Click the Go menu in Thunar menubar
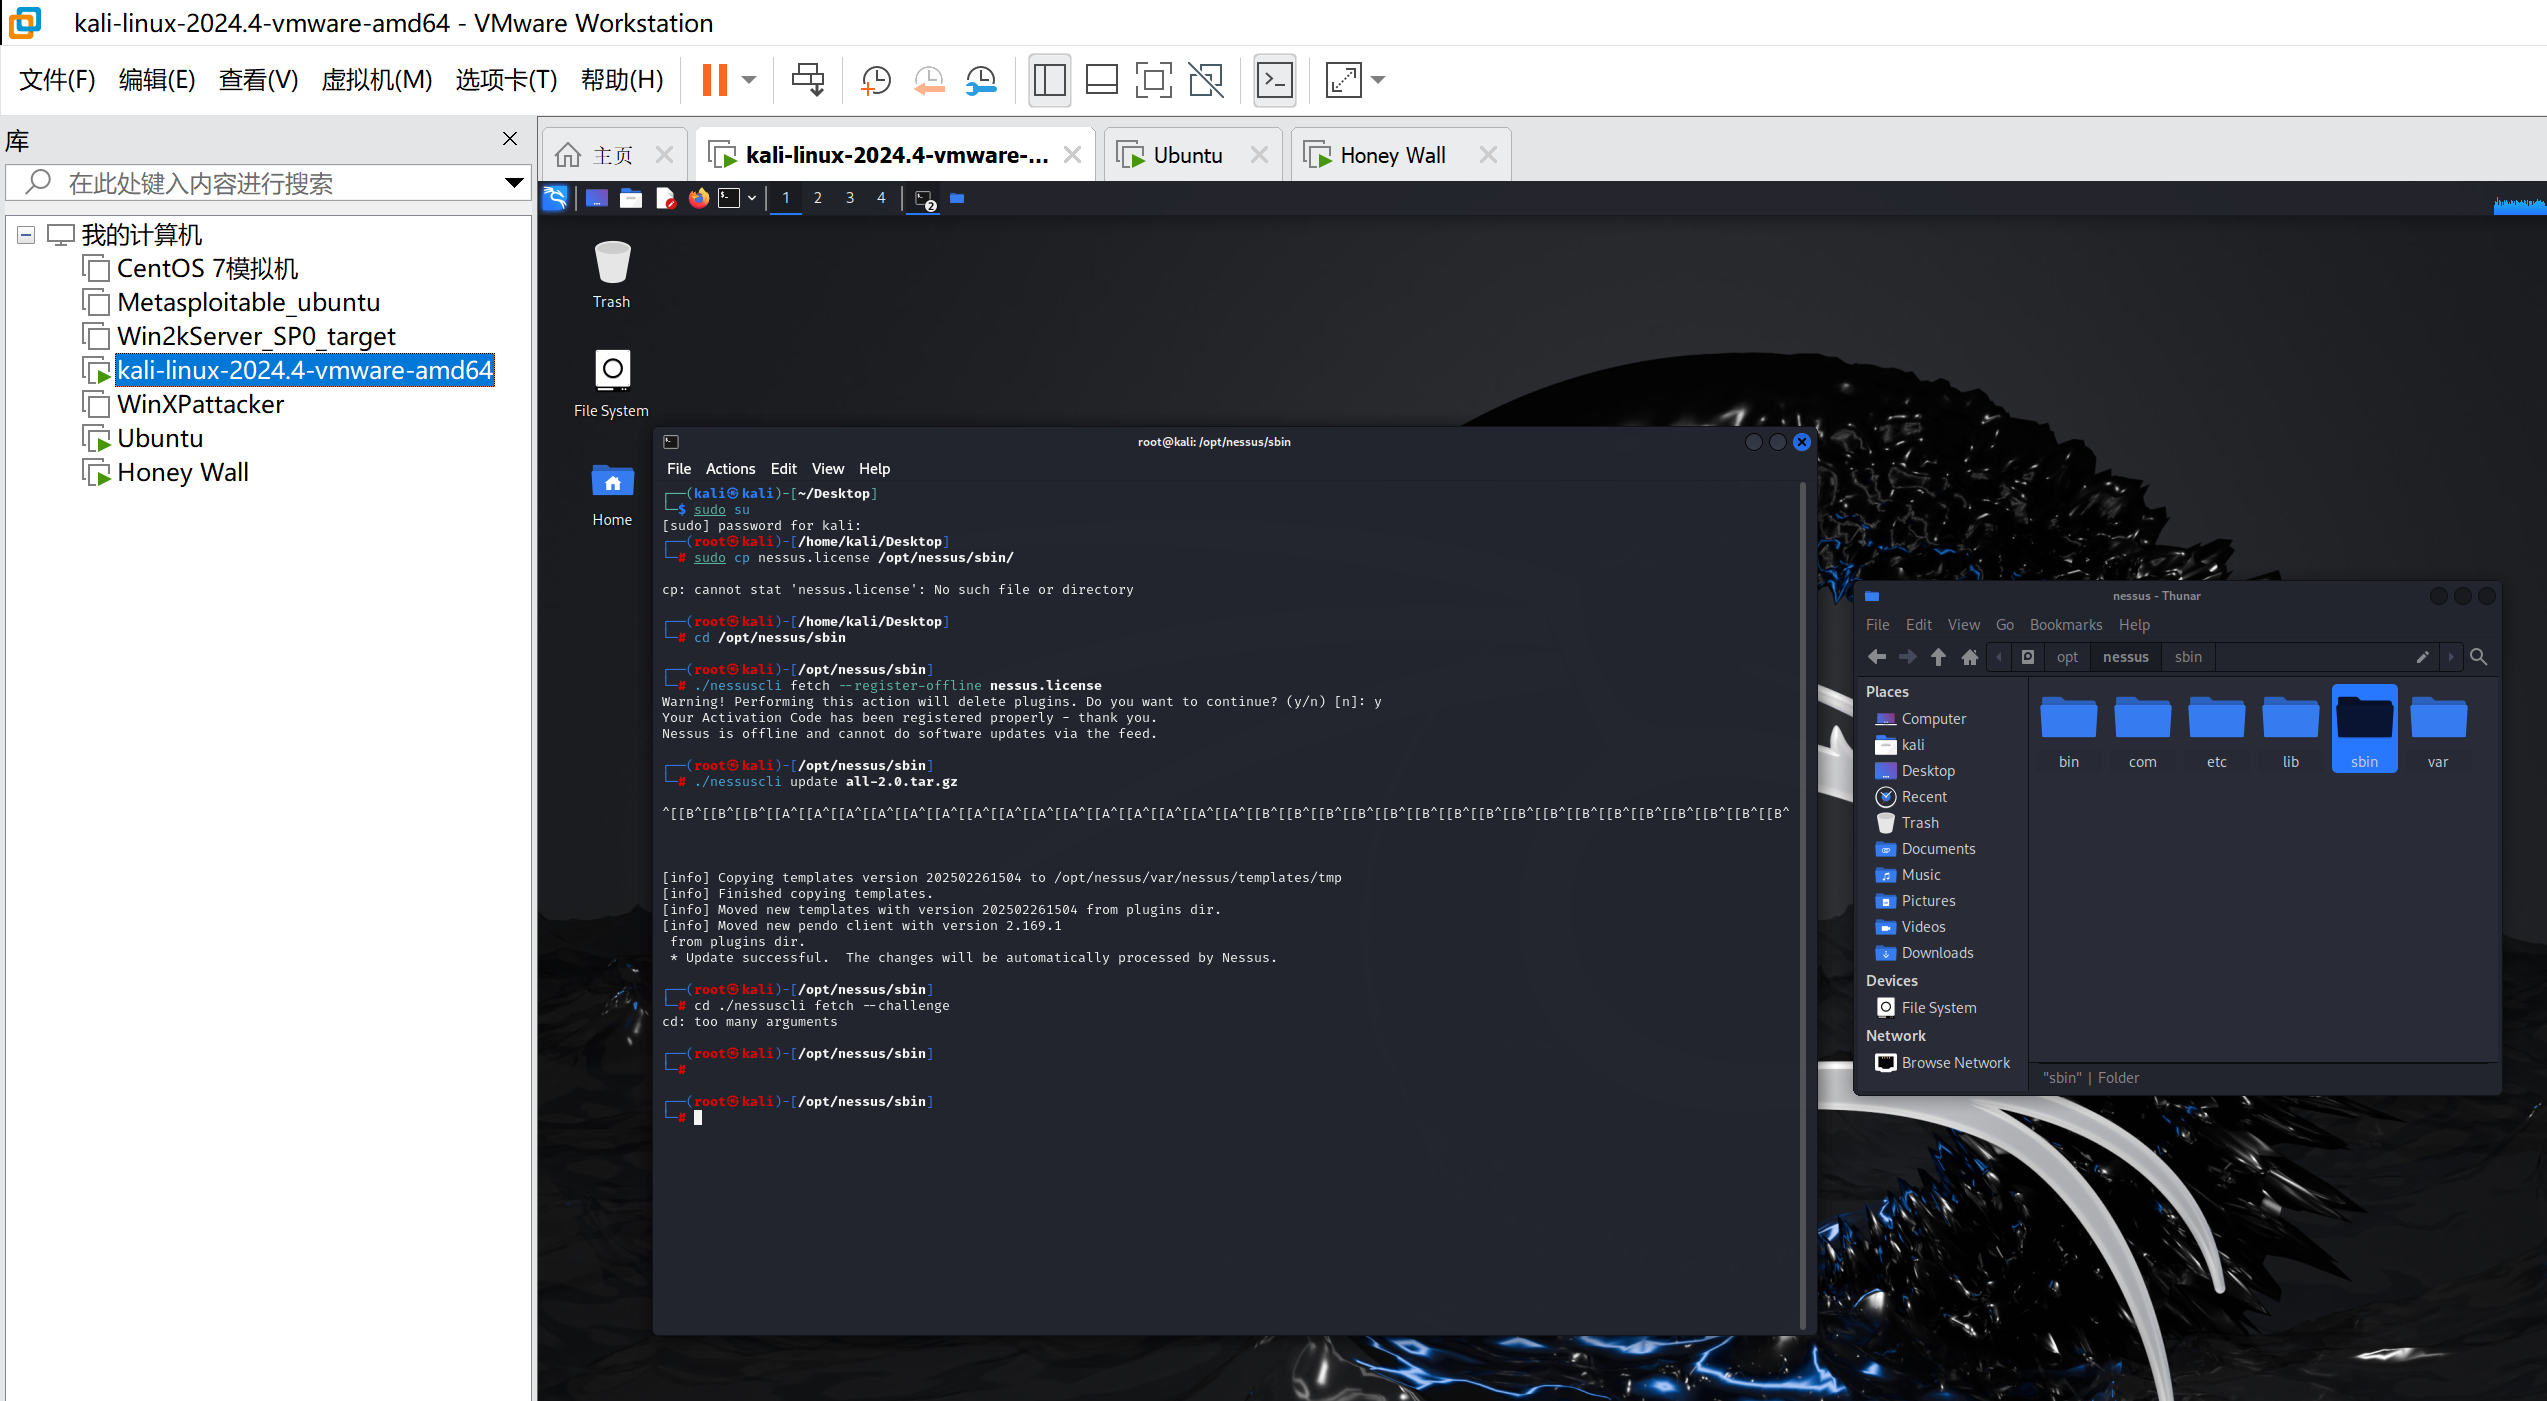The image size is (2547, 1401). click(2006, 625)
